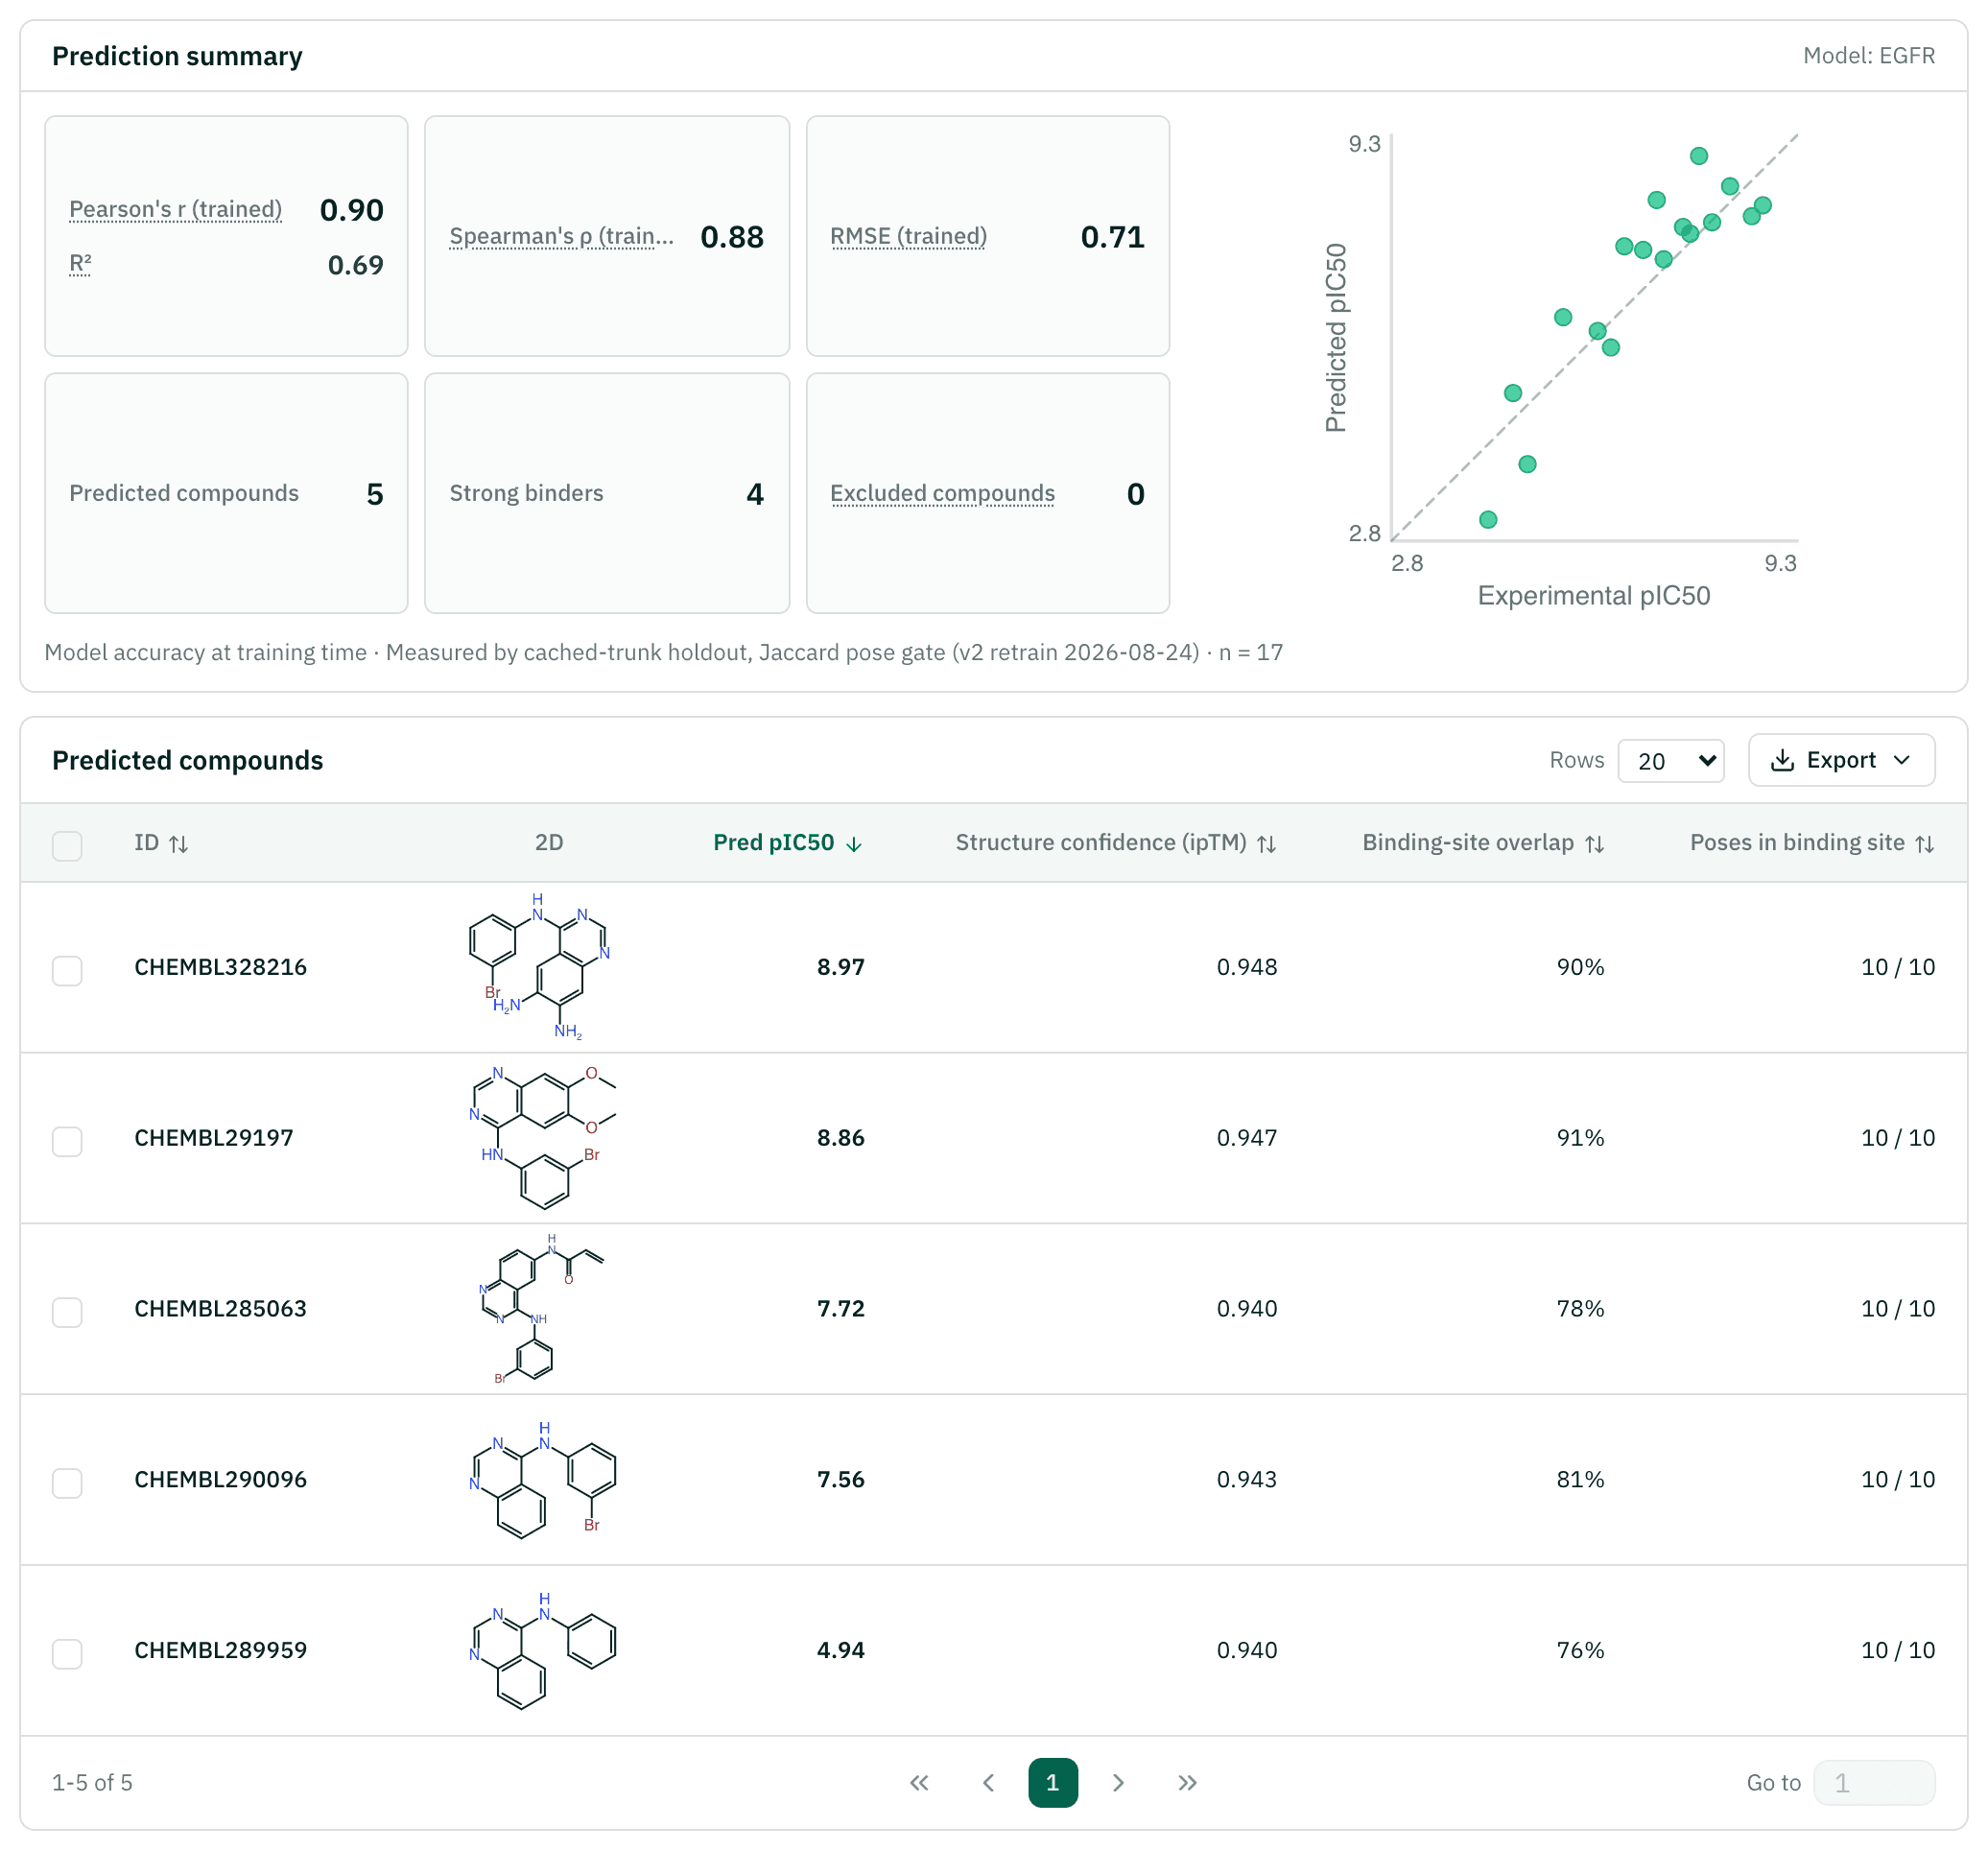Image resolution: width=1988 pixels, height=1850 pixels.
Task: Sort table by the ID column
Action: (161, 843)
